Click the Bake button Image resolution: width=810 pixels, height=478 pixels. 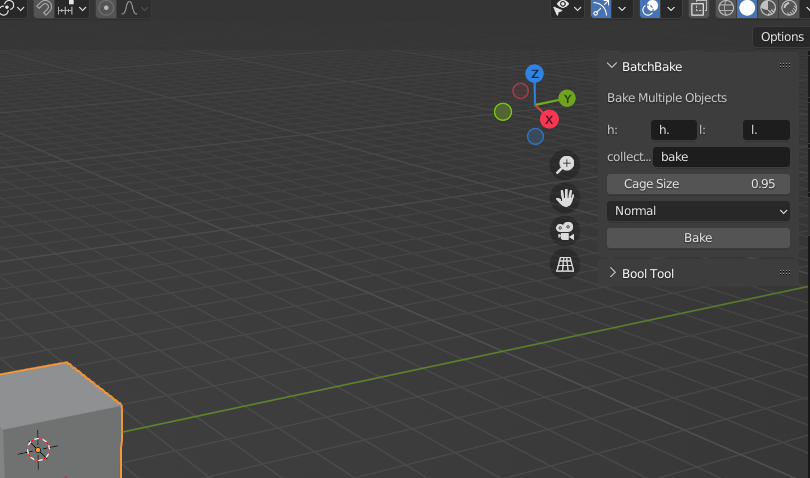pyautogui.click(x=698, y=238)
